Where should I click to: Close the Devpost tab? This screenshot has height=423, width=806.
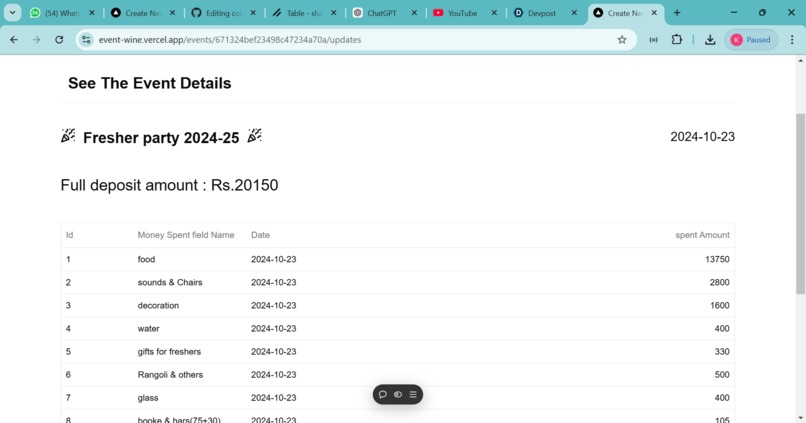(574, 13)
